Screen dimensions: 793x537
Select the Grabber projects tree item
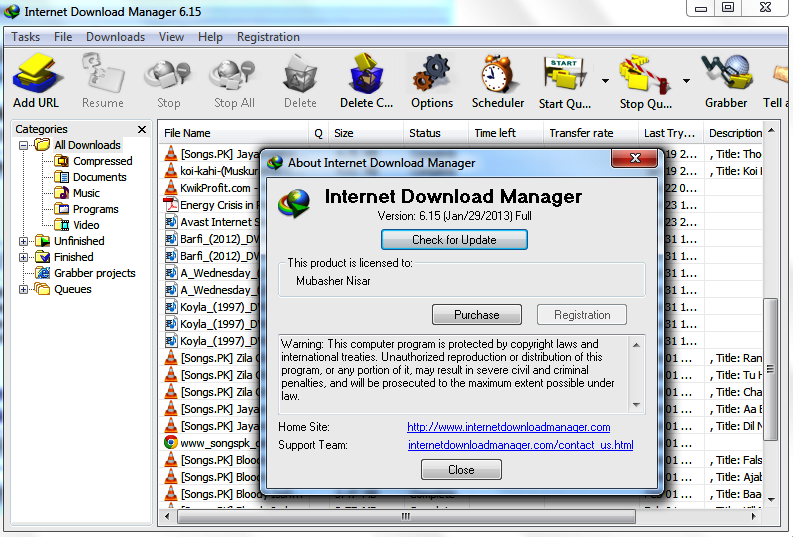pyautogui.click(x=95, y=273)
